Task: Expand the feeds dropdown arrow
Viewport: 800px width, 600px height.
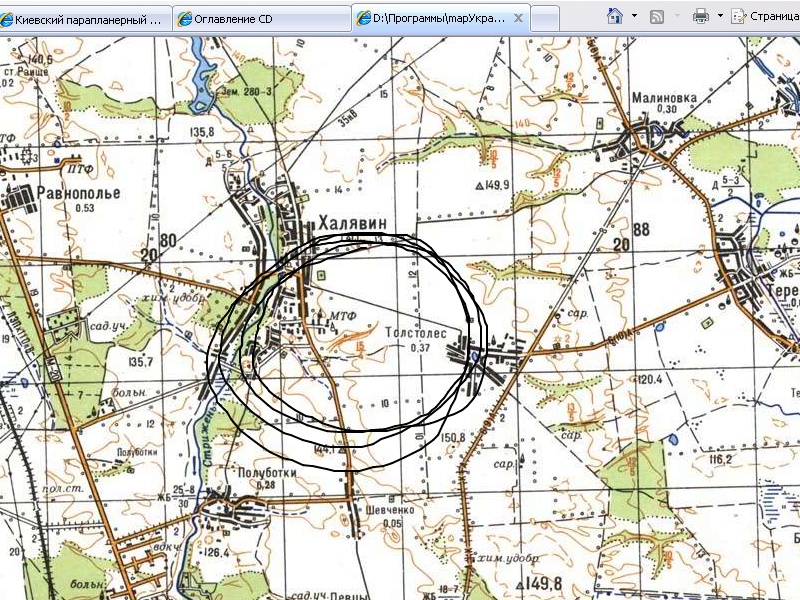Action: point(675,16)
